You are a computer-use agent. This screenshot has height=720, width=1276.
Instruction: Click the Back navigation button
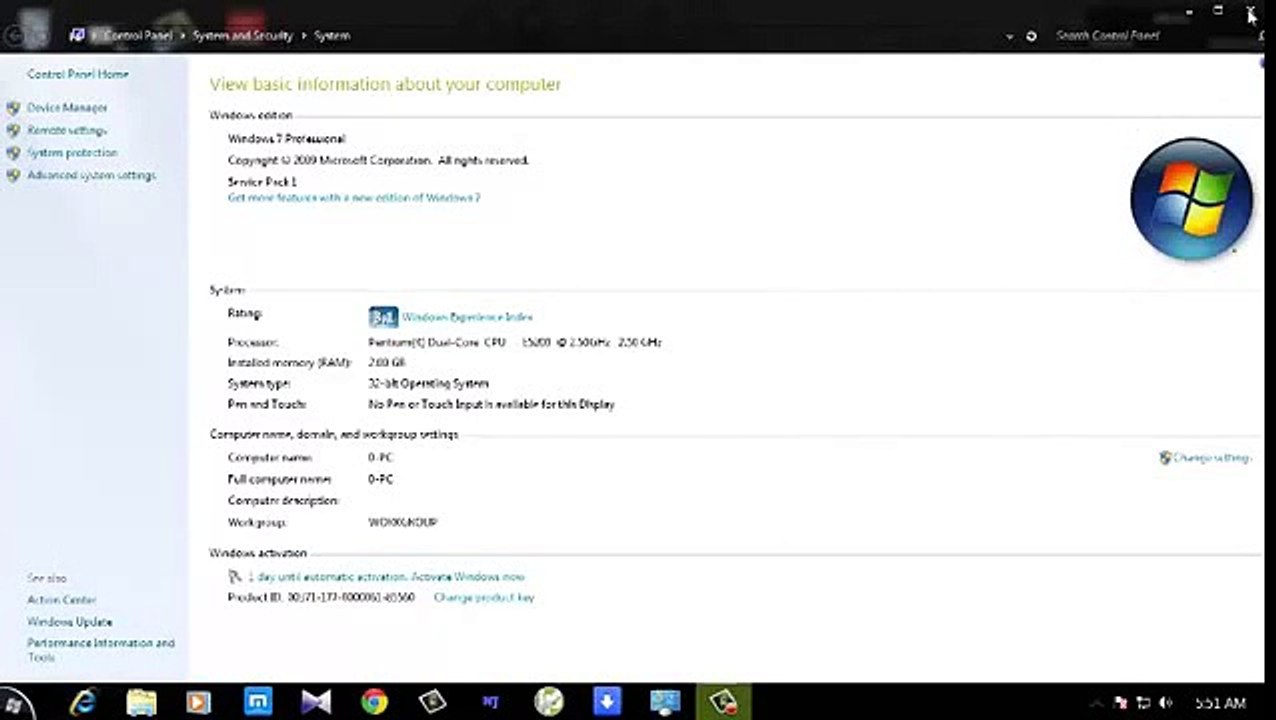tap(13, 35)
